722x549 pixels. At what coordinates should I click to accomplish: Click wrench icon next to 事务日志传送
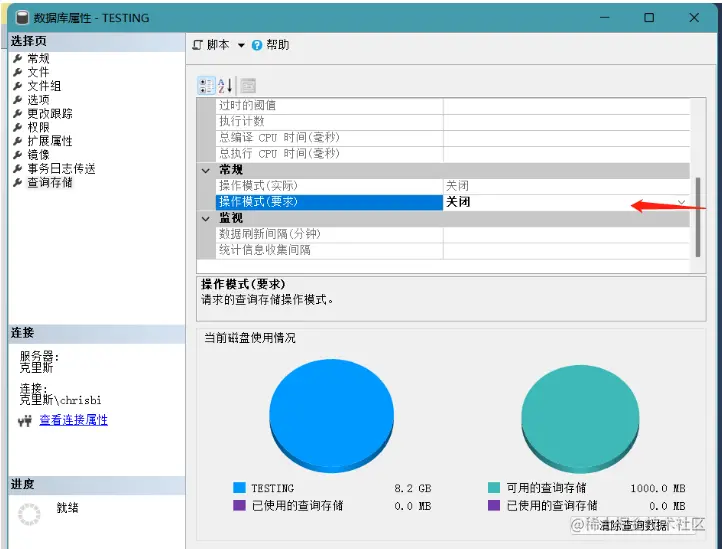(17, 169)
